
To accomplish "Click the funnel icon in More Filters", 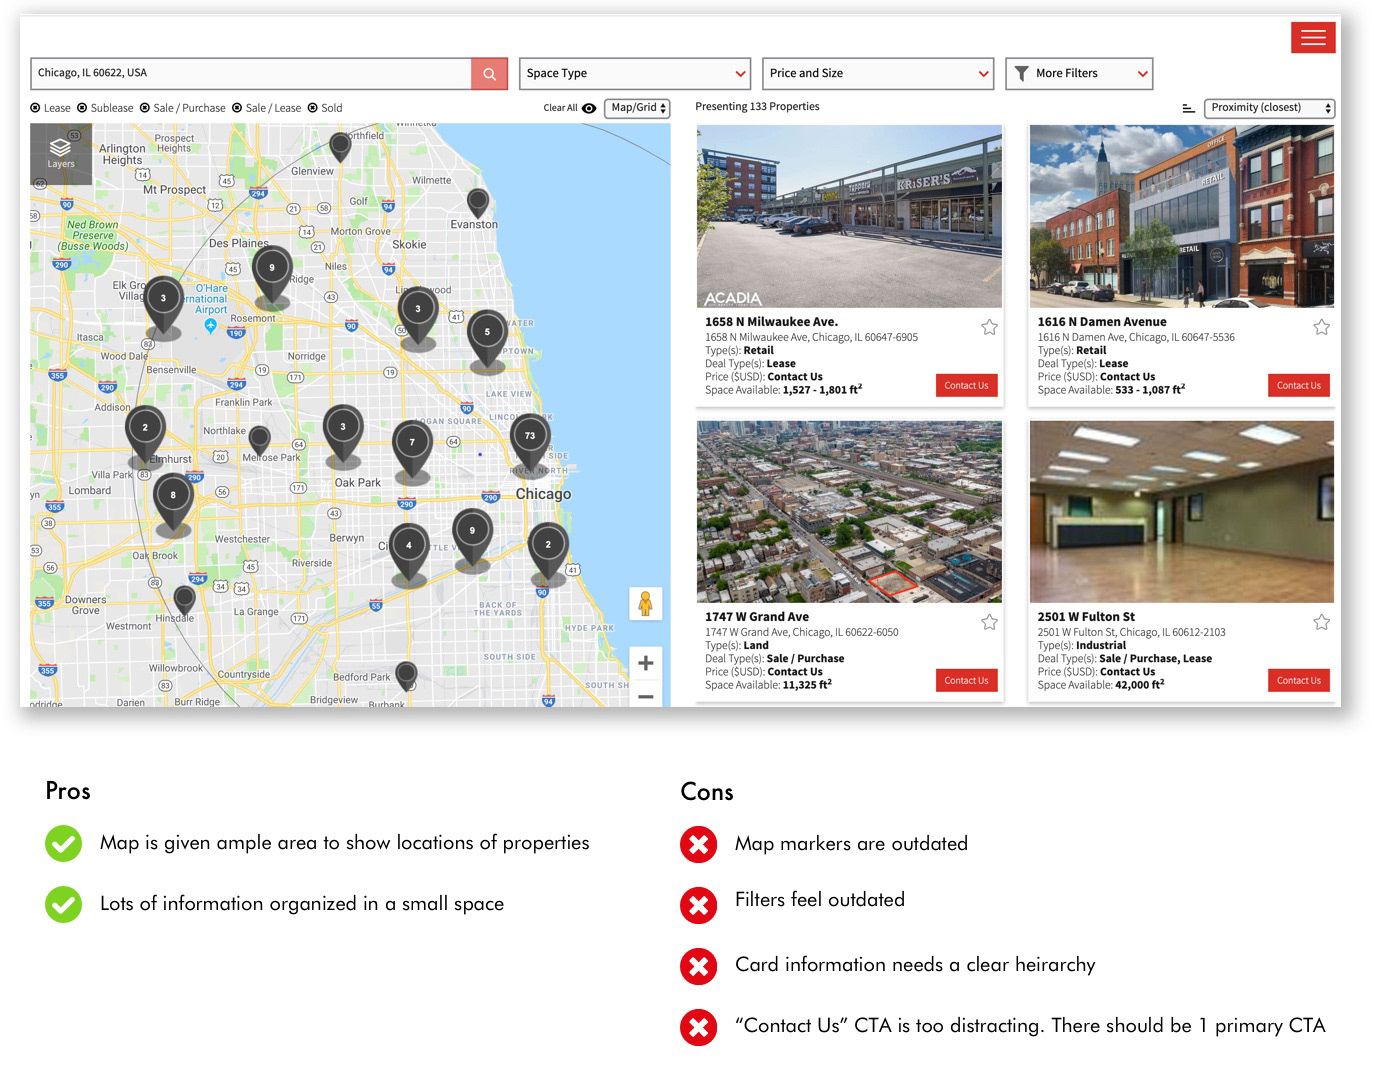I will coord(1021,73).
